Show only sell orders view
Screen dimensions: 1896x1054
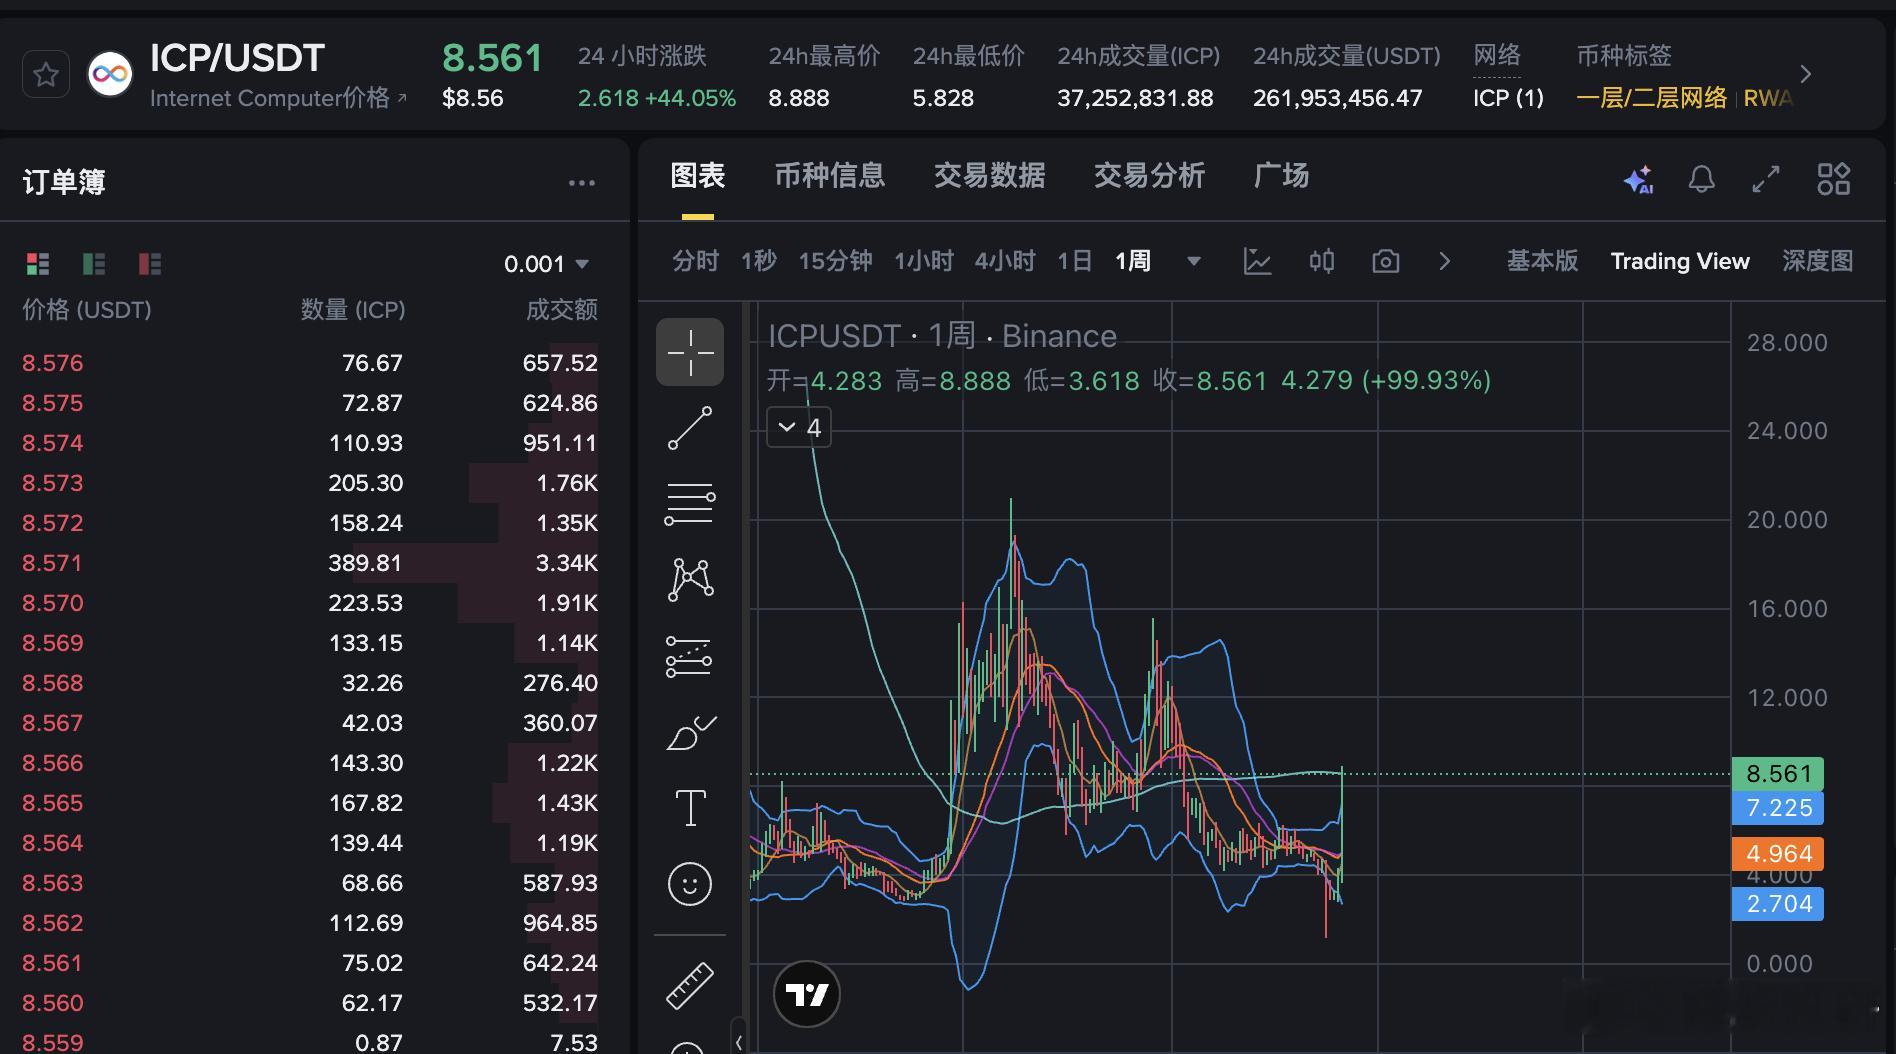(150, 264)
